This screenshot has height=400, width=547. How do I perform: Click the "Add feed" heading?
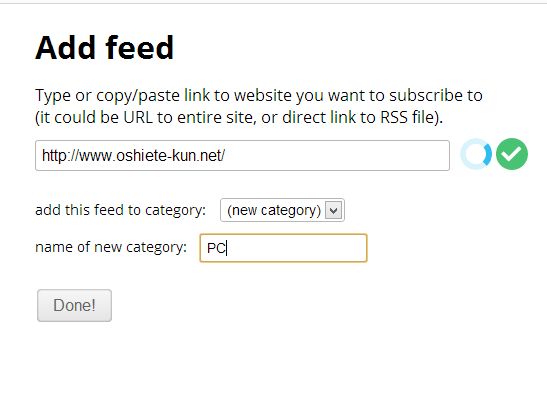pyautogui.click(x=104, y=48)
